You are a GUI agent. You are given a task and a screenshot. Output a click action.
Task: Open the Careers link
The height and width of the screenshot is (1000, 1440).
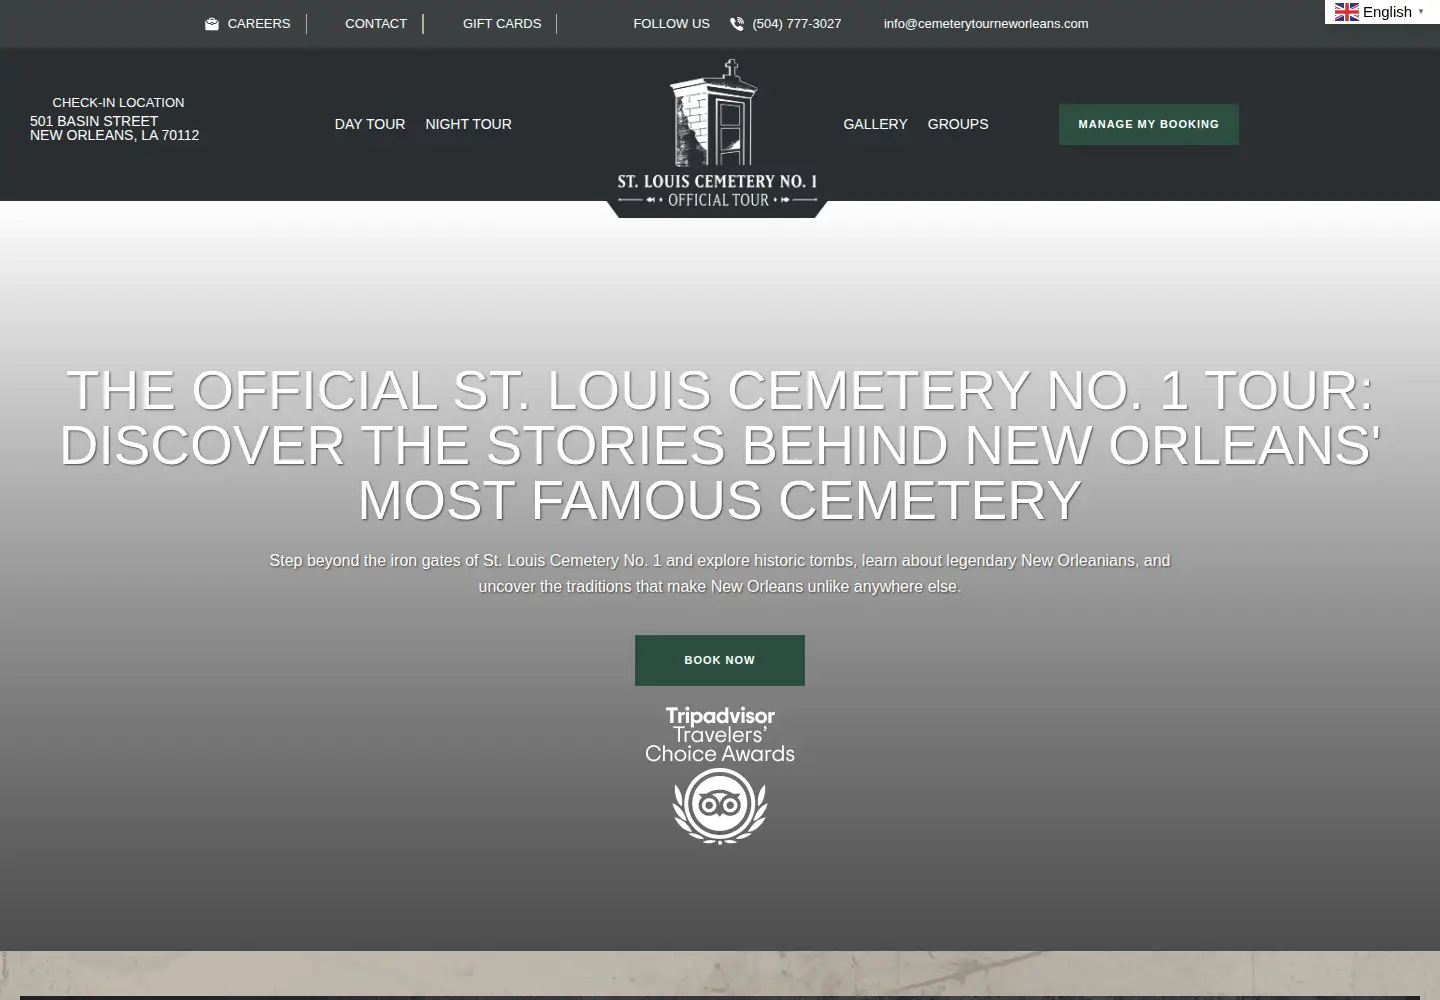point(259,24)
